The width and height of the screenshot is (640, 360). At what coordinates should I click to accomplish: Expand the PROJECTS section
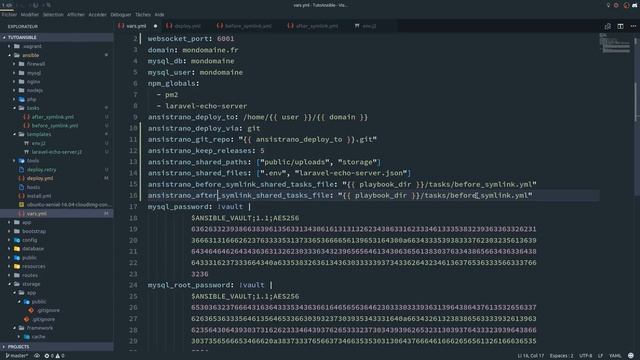pos(57,347)
